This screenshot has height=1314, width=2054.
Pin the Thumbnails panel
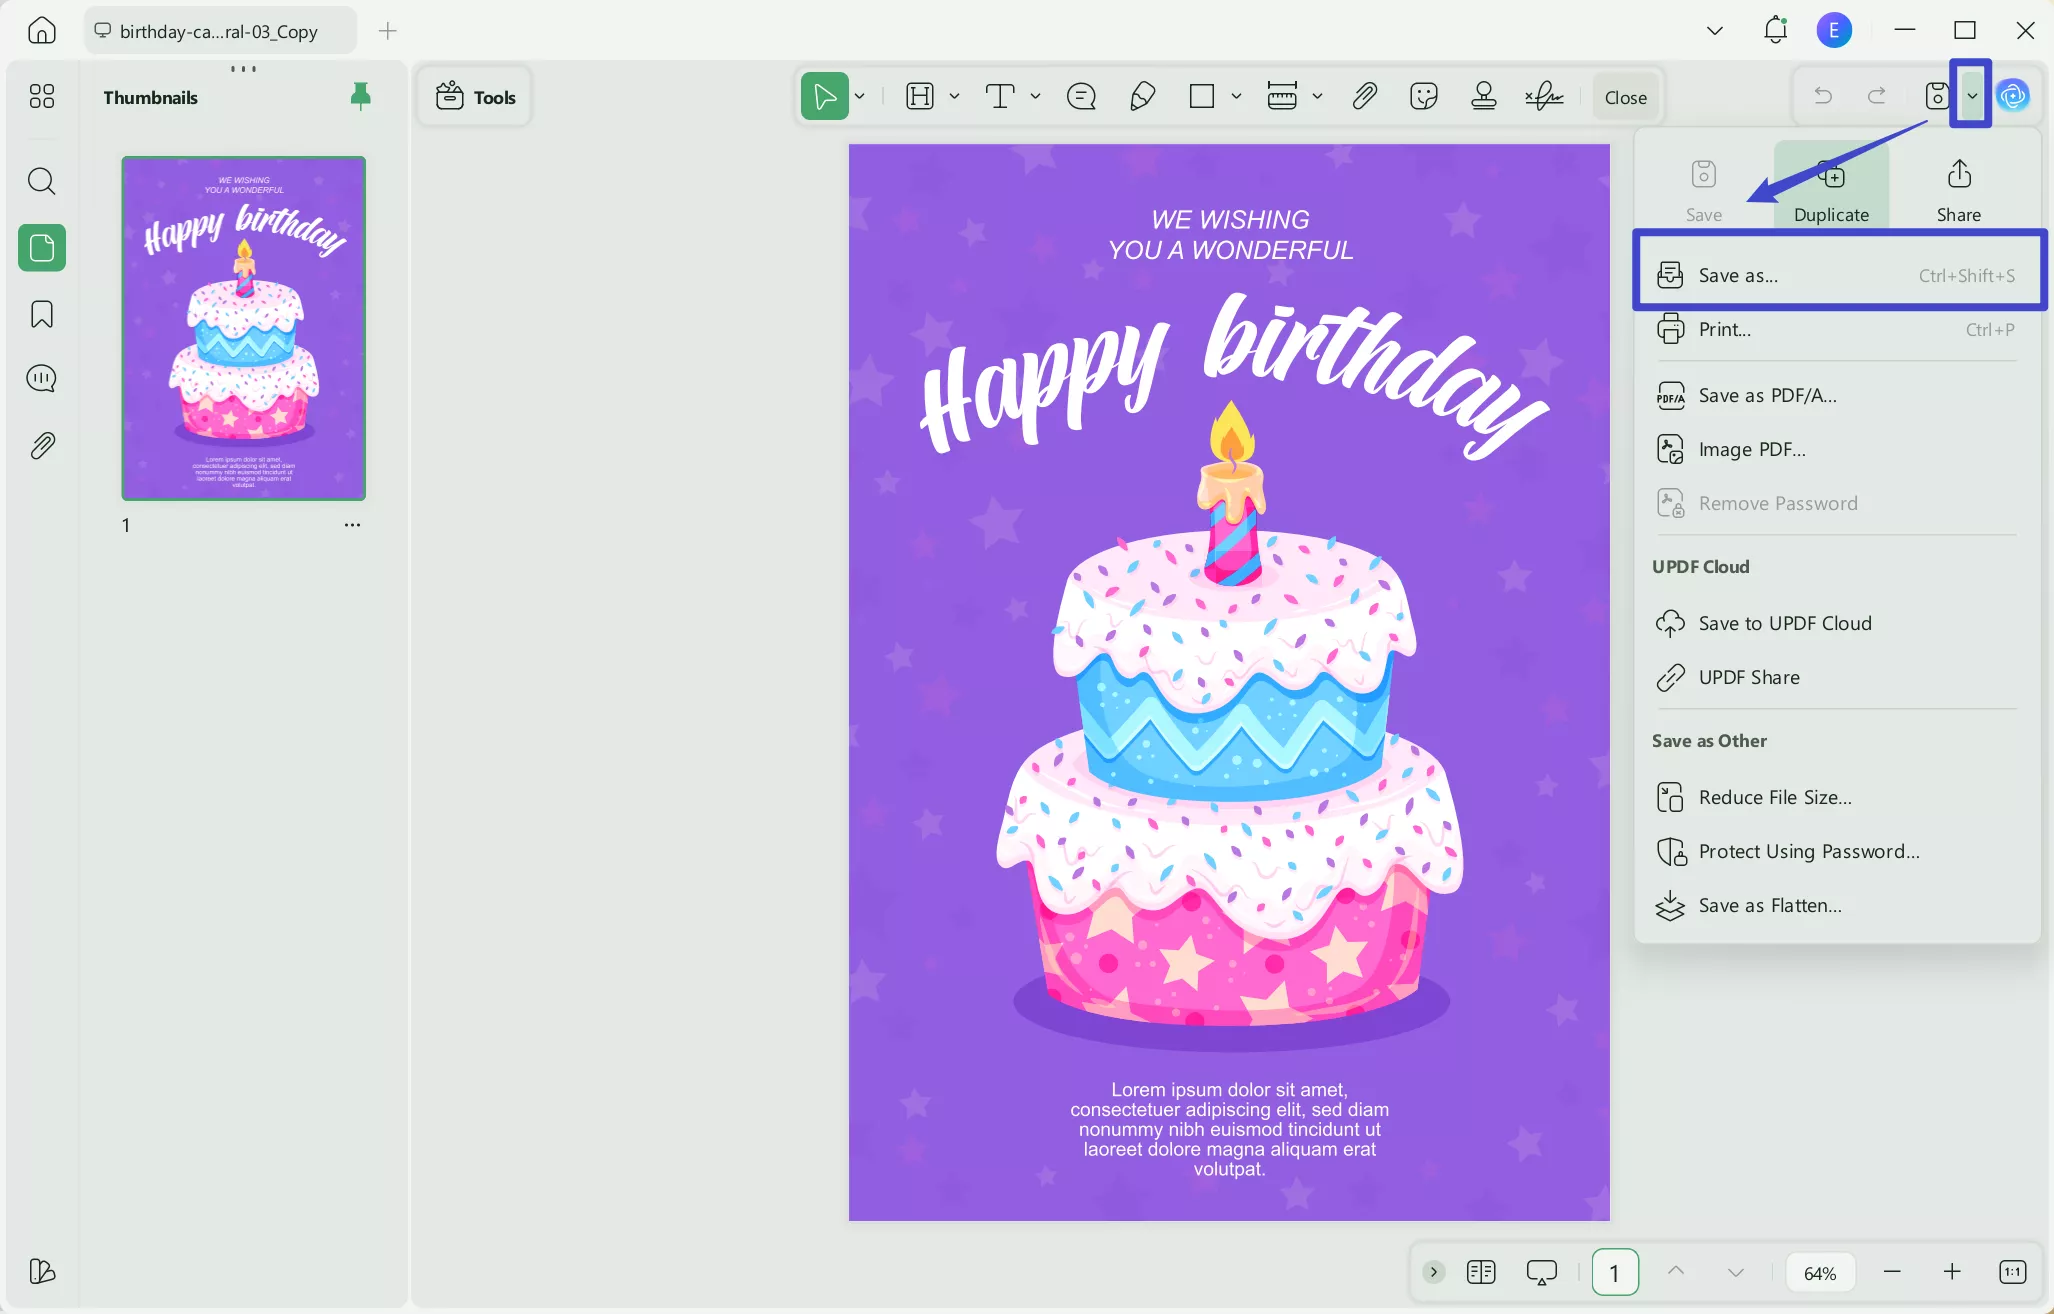tap(360, 95)
